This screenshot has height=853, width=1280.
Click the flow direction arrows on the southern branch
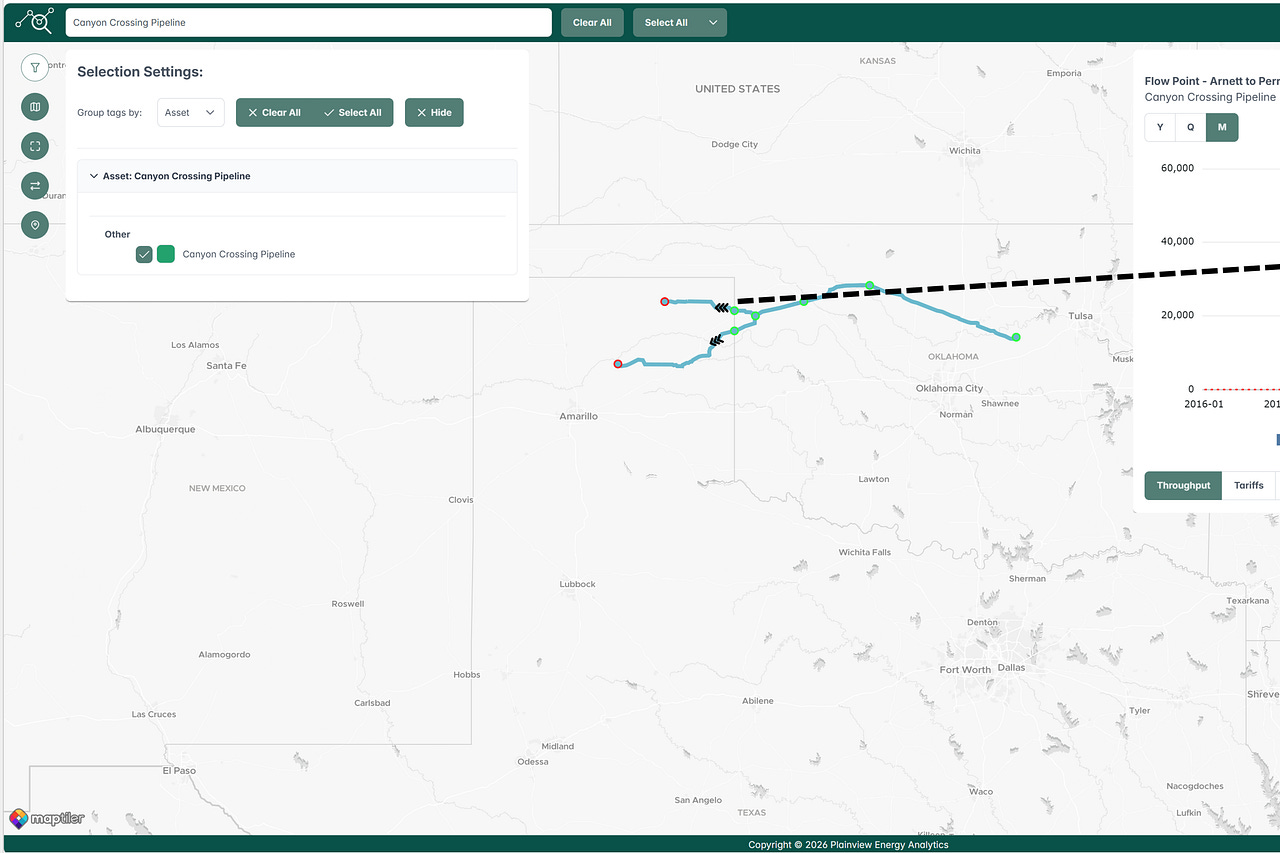coord(715,342)
